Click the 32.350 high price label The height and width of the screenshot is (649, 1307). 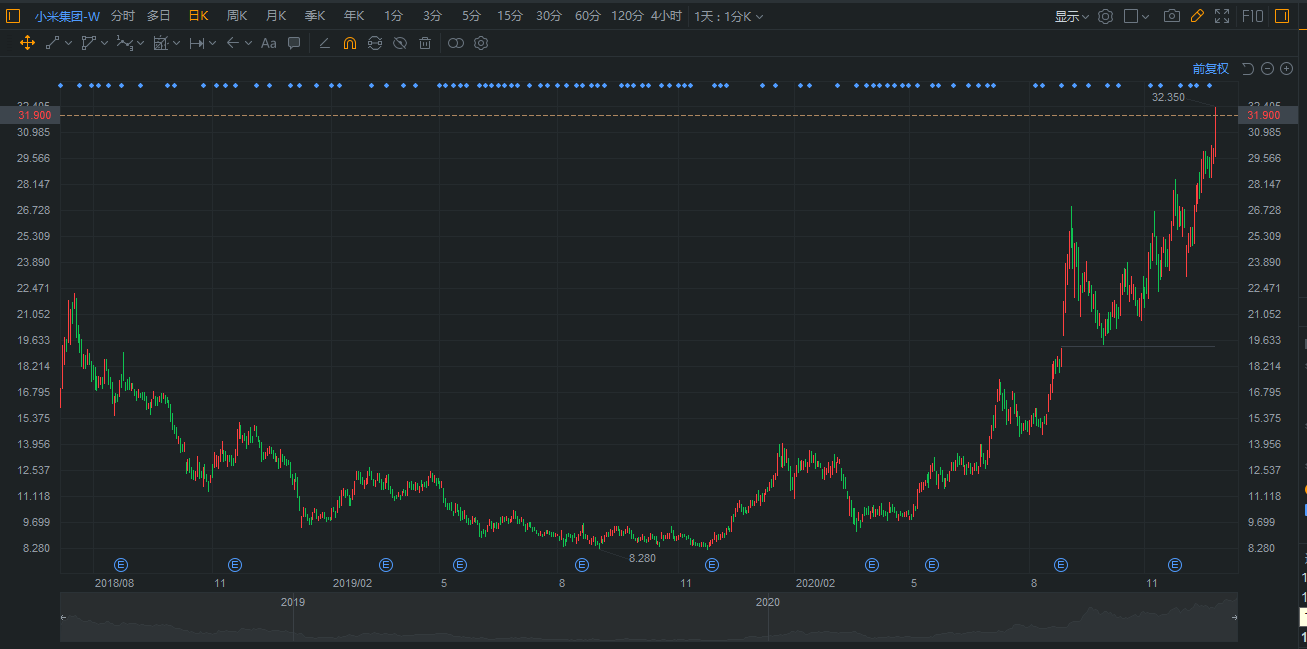point(1168,97)
